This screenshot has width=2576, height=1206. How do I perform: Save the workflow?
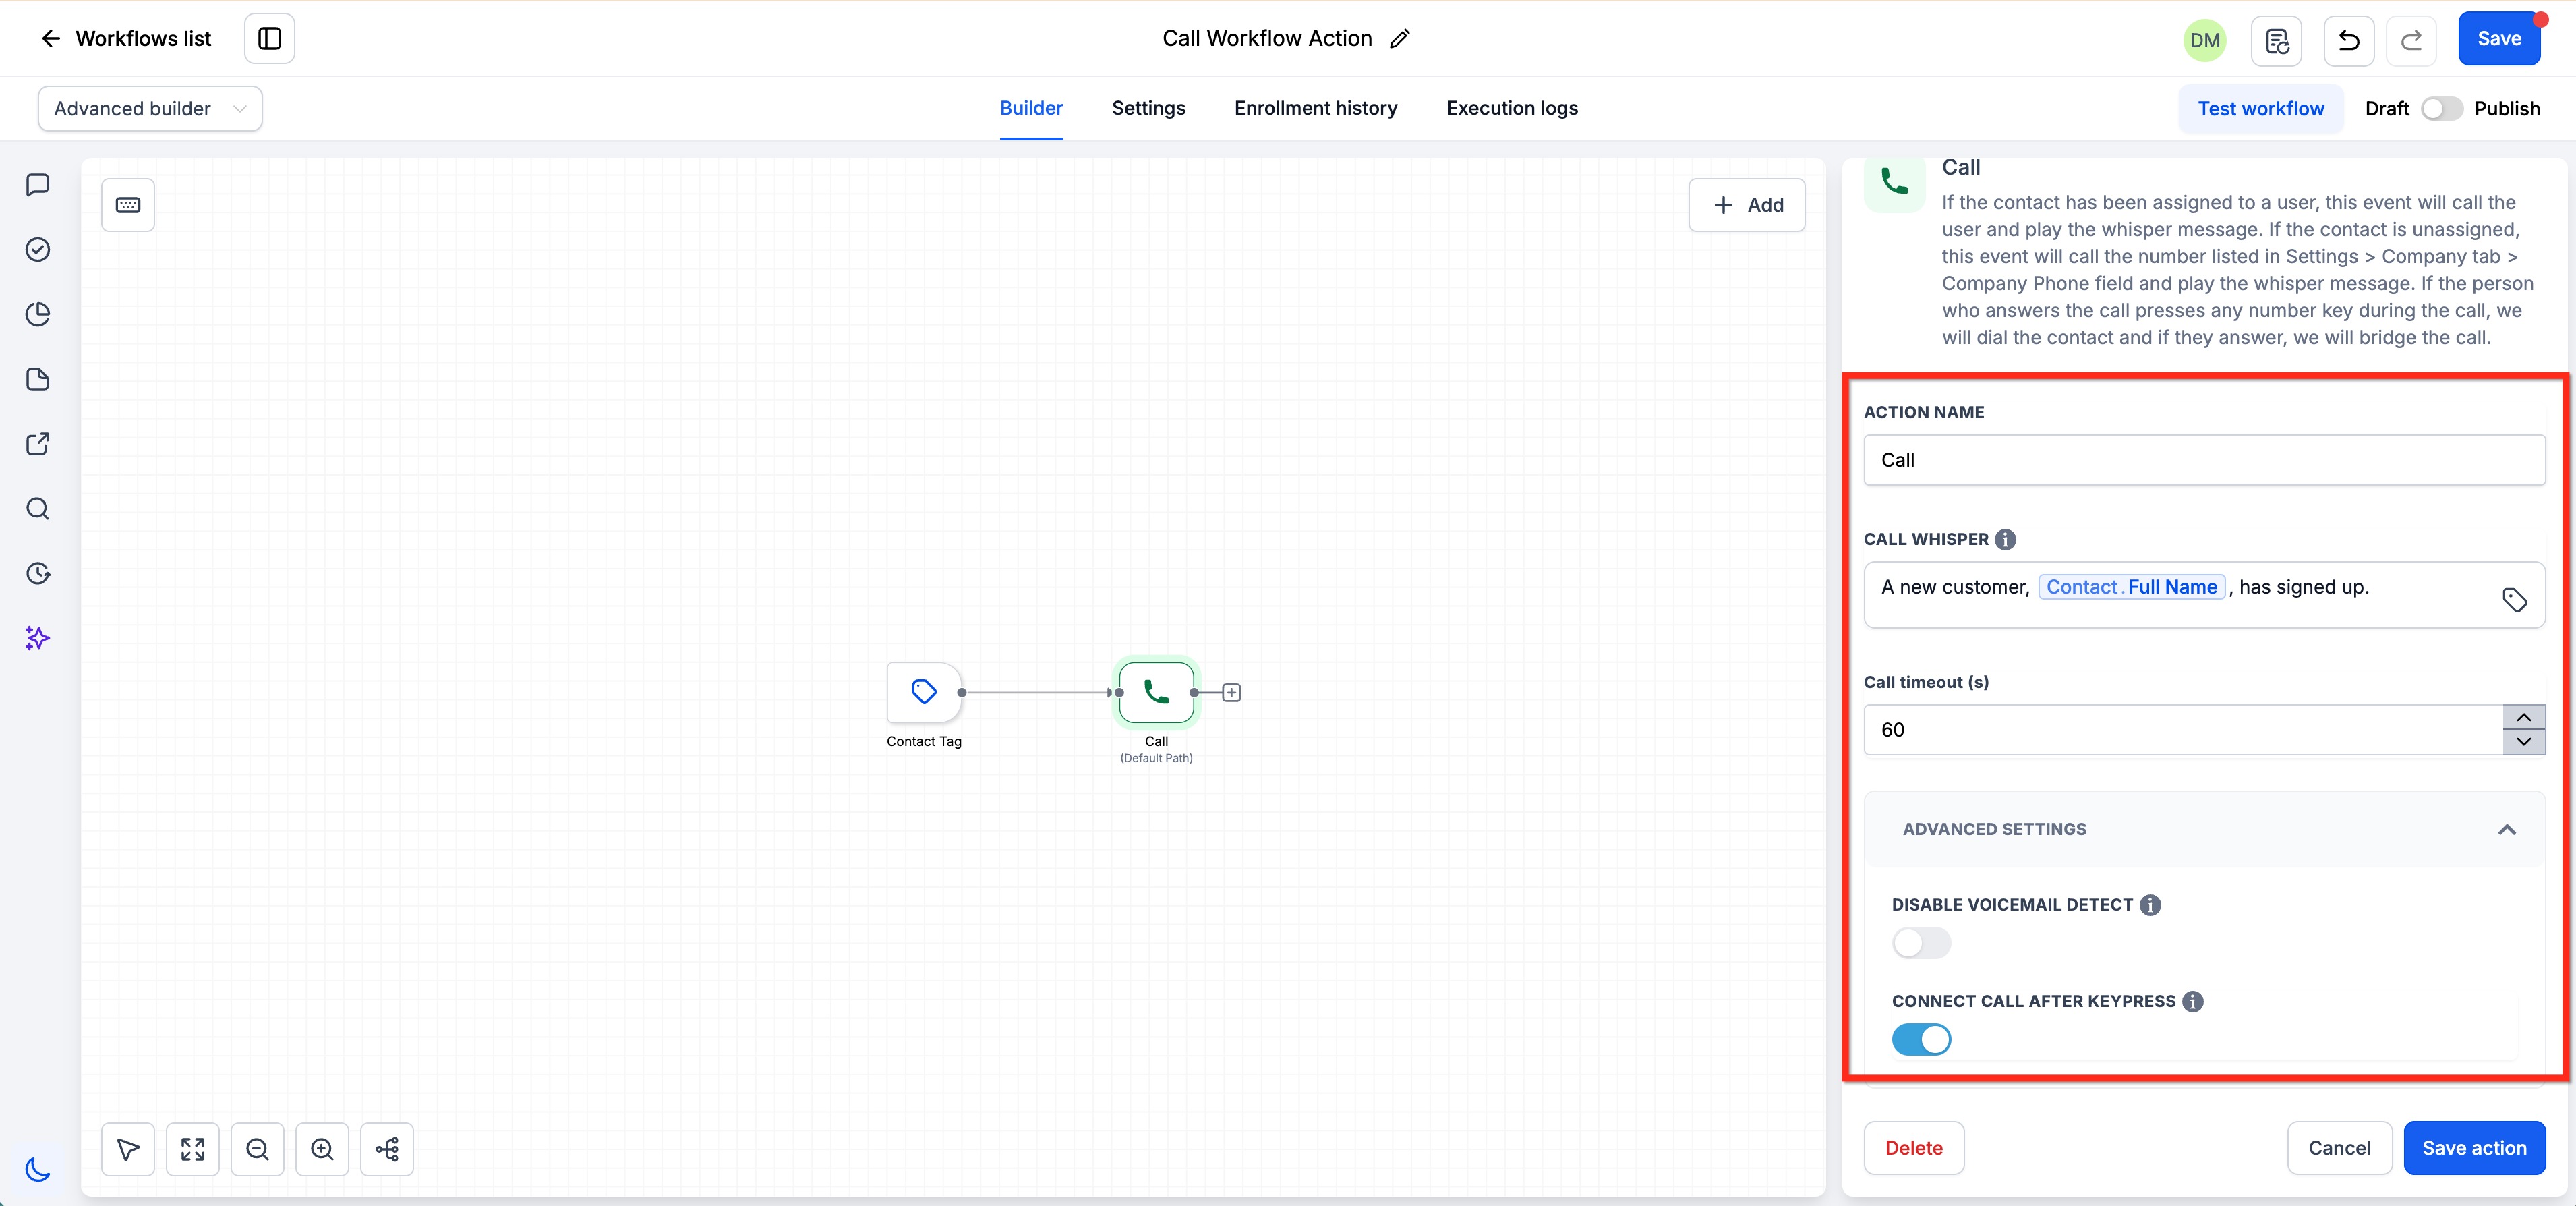pos(2499,38)
